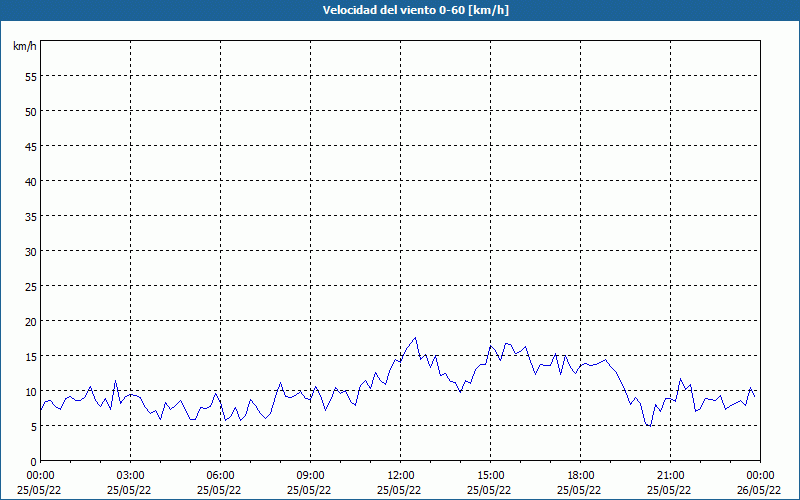
Task: Click the 26/05/22 date label
Action: (x=759, y=490)
